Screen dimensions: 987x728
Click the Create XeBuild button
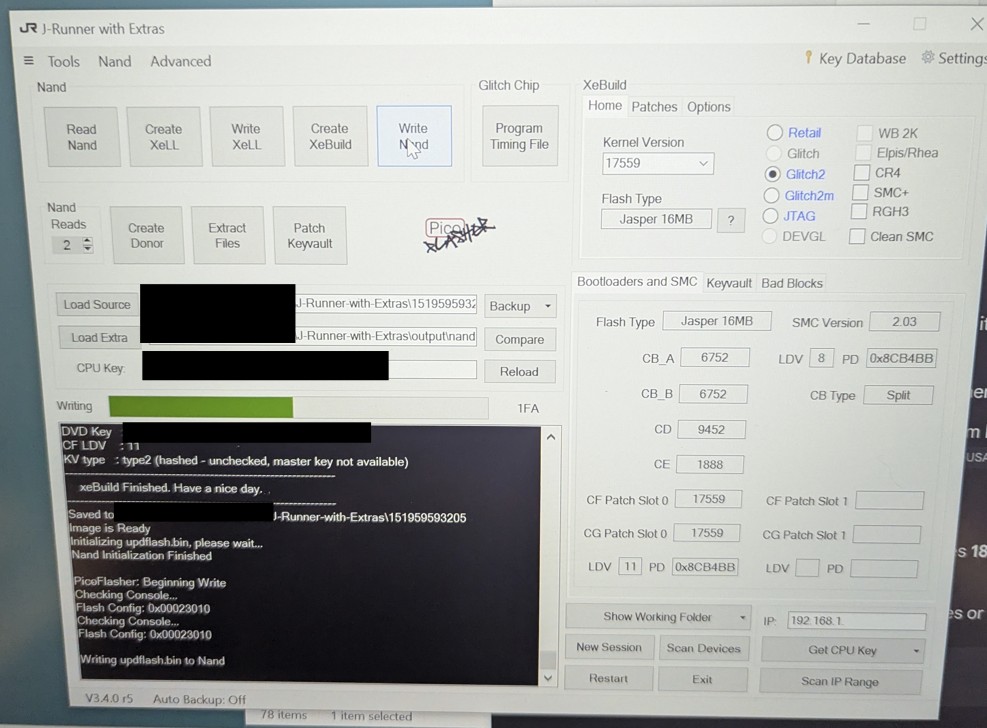click(330, 137)
